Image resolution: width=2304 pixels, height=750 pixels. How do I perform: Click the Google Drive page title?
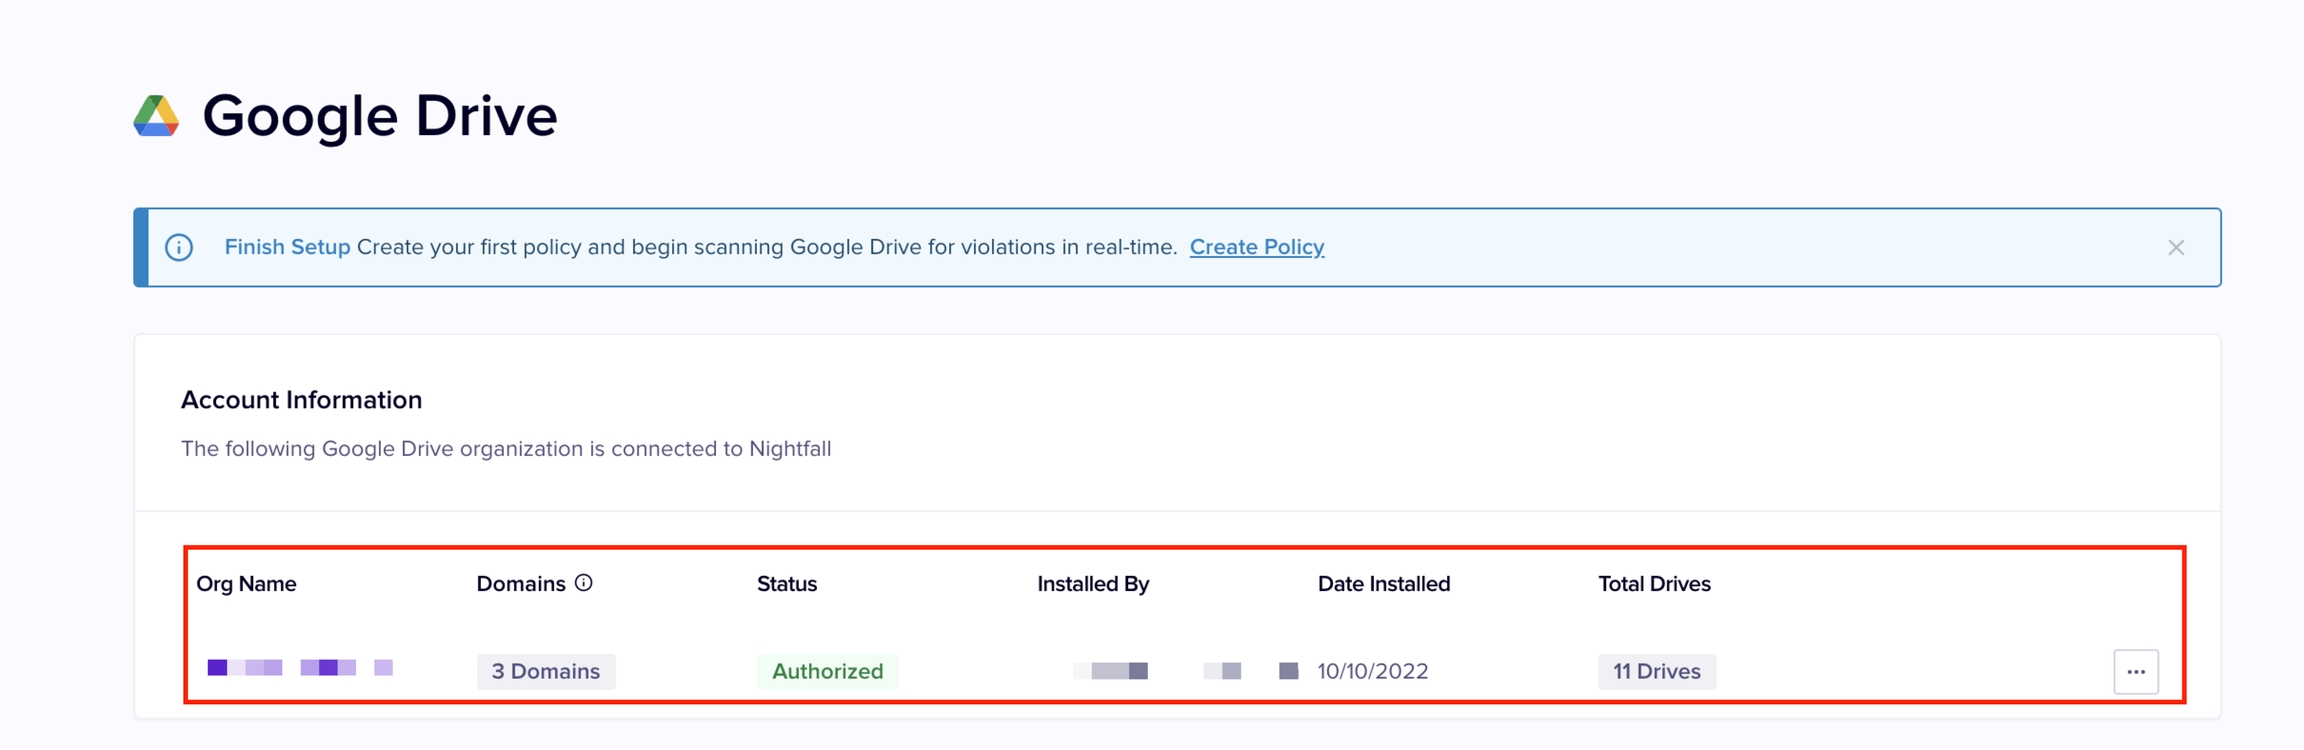tap(379, 116)
